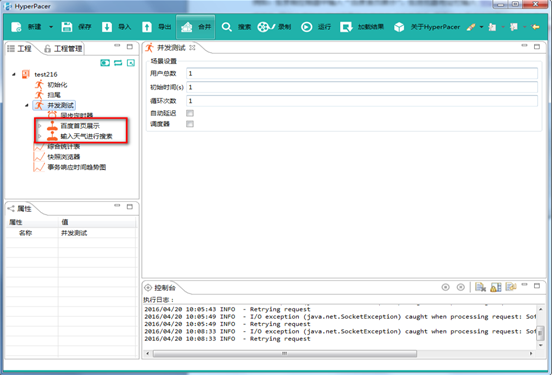
Task: Click the yellow back arrow toolbar icon
Action: pos(535,27)
